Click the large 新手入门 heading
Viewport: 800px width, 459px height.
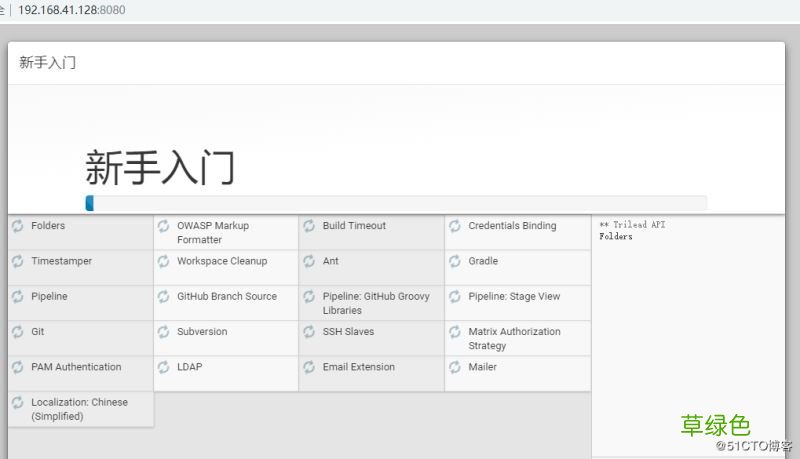[160, 167]
